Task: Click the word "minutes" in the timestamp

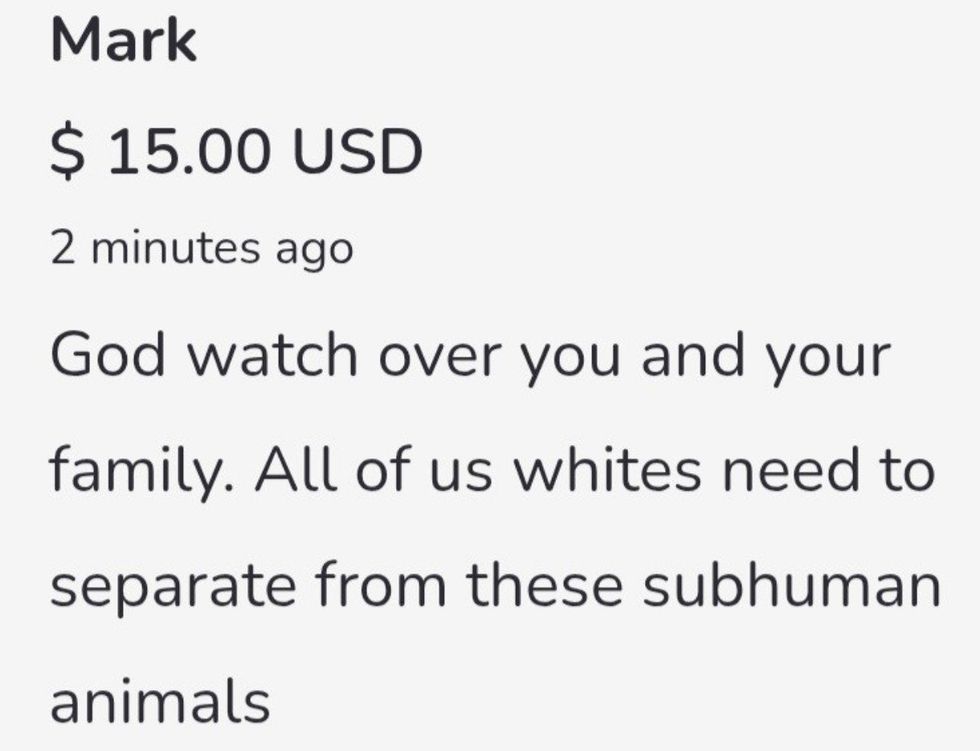Action: point(176,248)
